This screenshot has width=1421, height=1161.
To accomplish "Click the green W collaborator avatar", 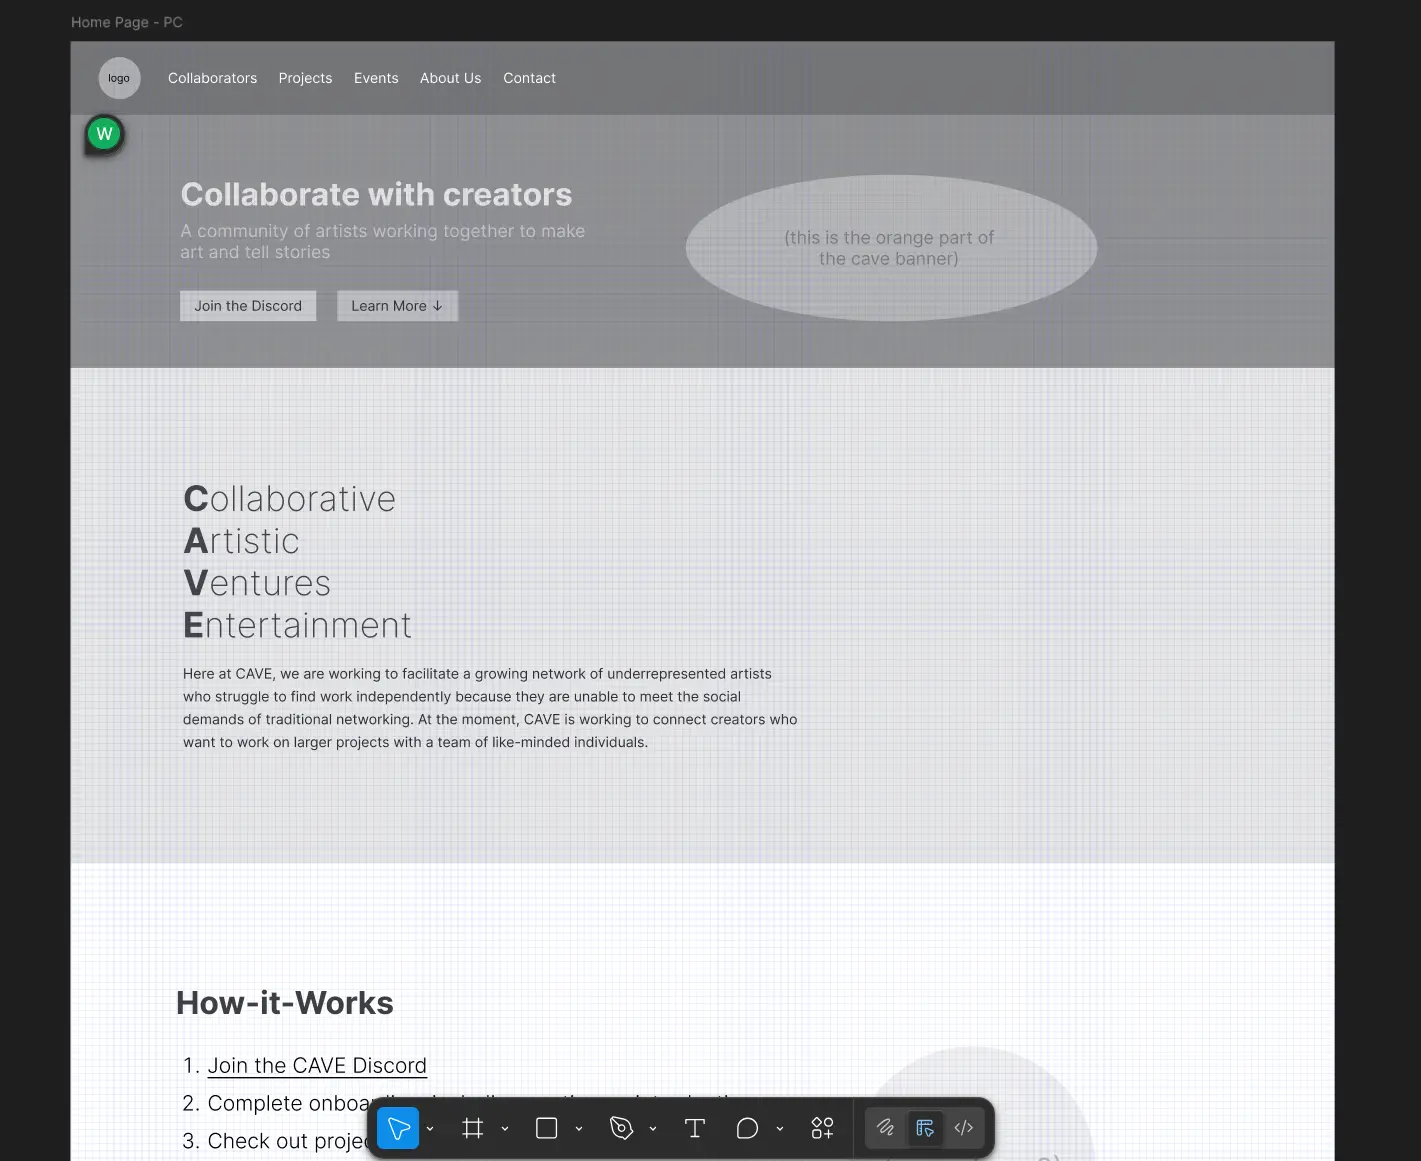I will coord(104,133).
